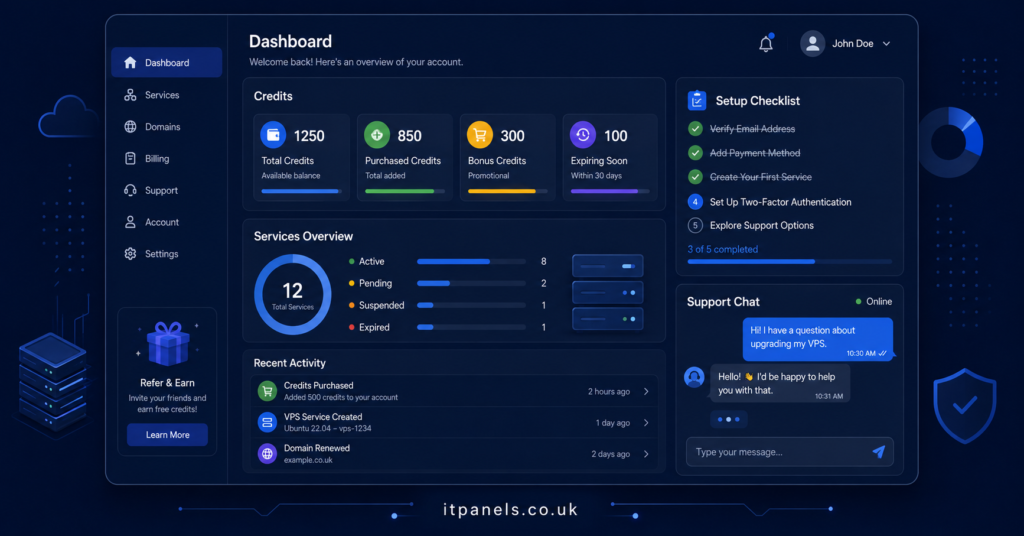Open the Credits Purchased activity title
The width and height of the screenshot is (1024, 536).
point(319,385)
